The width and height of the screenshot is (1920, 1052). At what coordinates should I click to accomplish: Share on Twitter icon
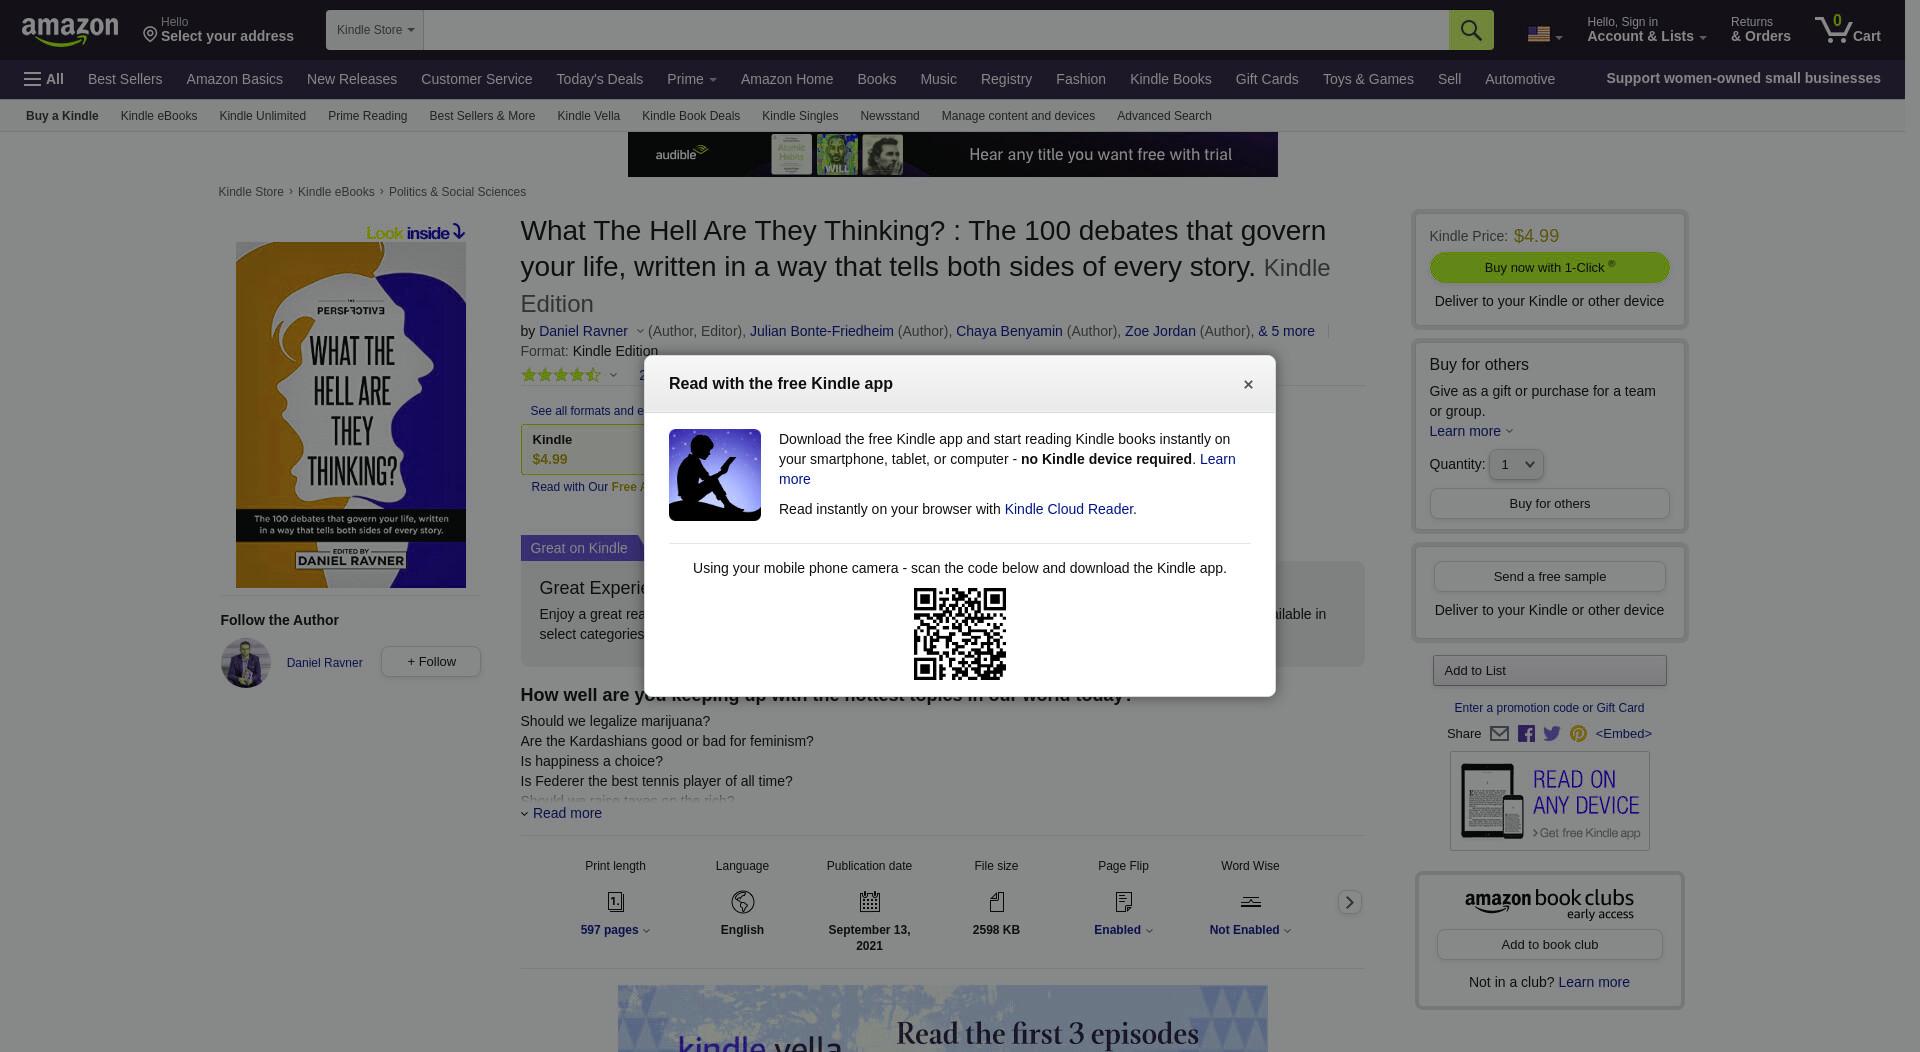[1552, 734]
